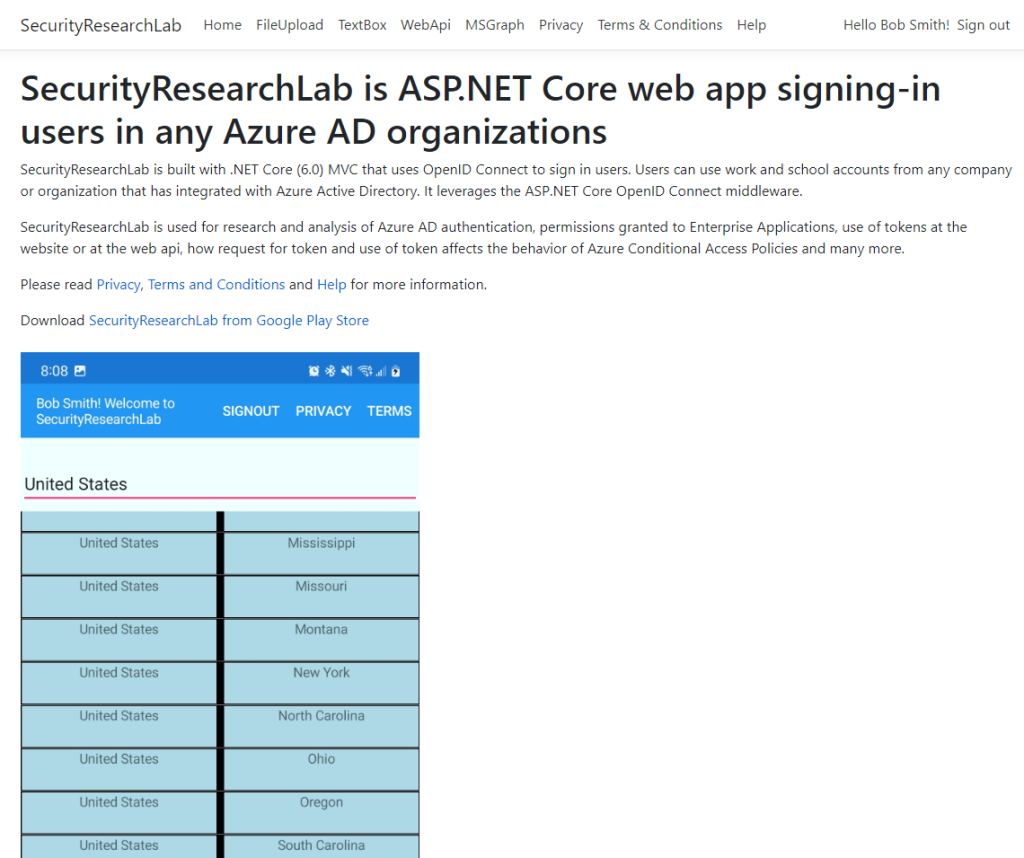The image size is (1024, 858).
Task: Click the United States cell beside Mississippi
Action: 119,554
